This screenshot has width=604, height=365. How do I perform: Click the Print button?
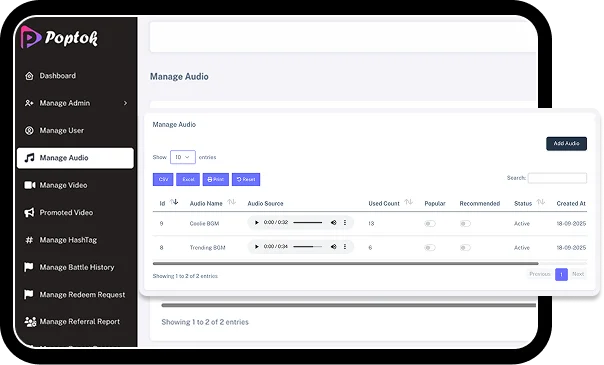tap(216, 179)
